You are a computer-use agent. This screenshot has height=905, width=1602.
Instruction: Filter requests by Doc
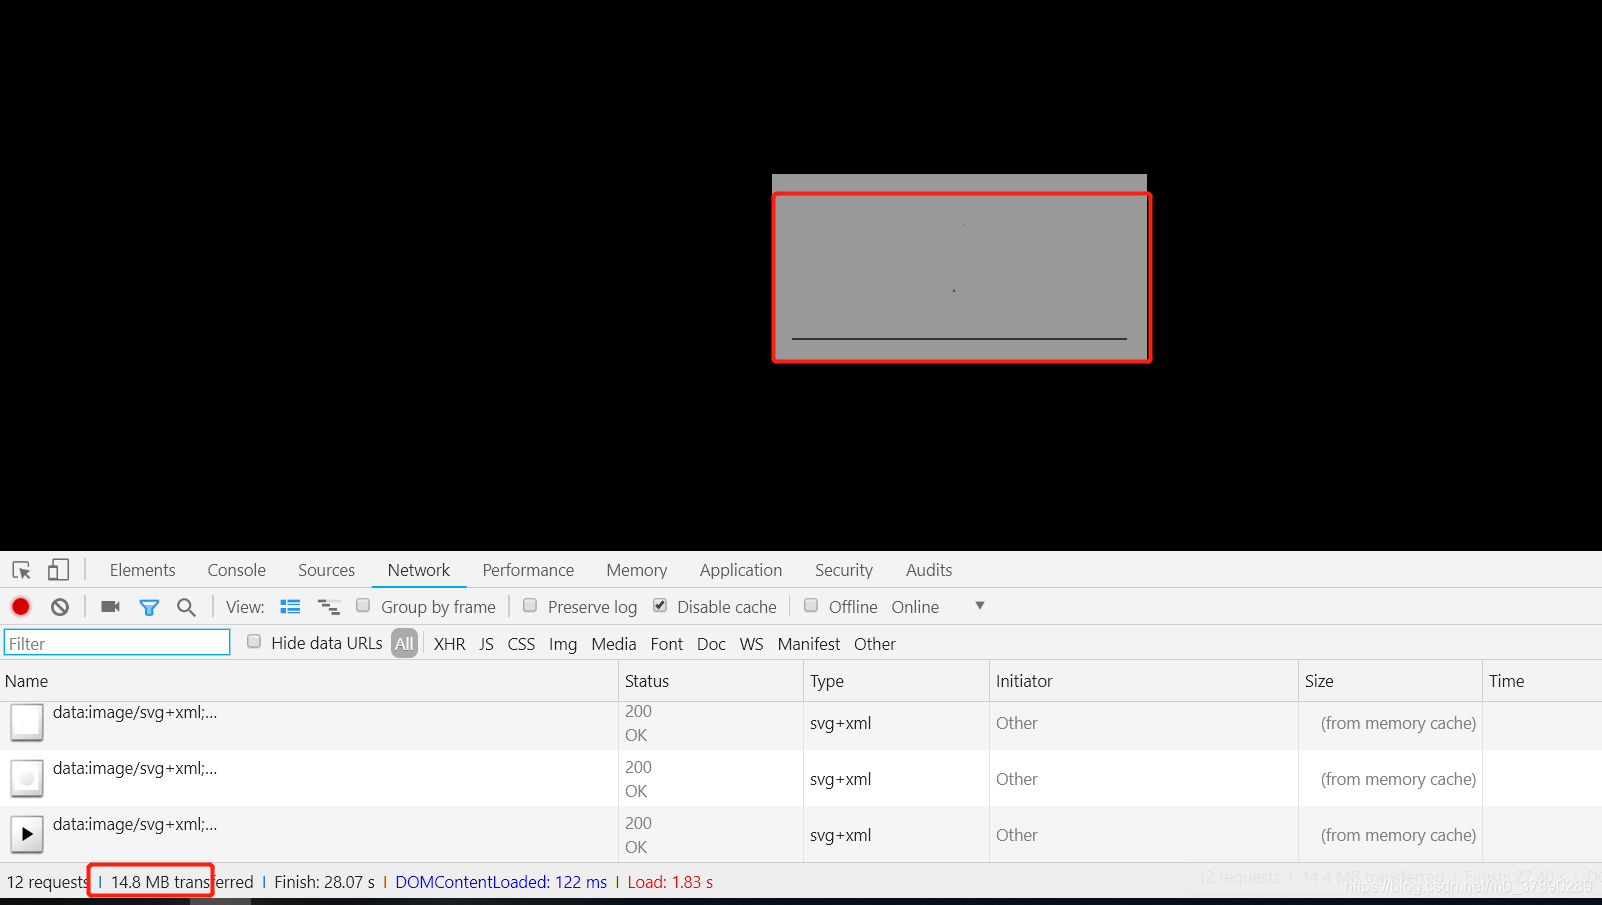tap(711, 644)
